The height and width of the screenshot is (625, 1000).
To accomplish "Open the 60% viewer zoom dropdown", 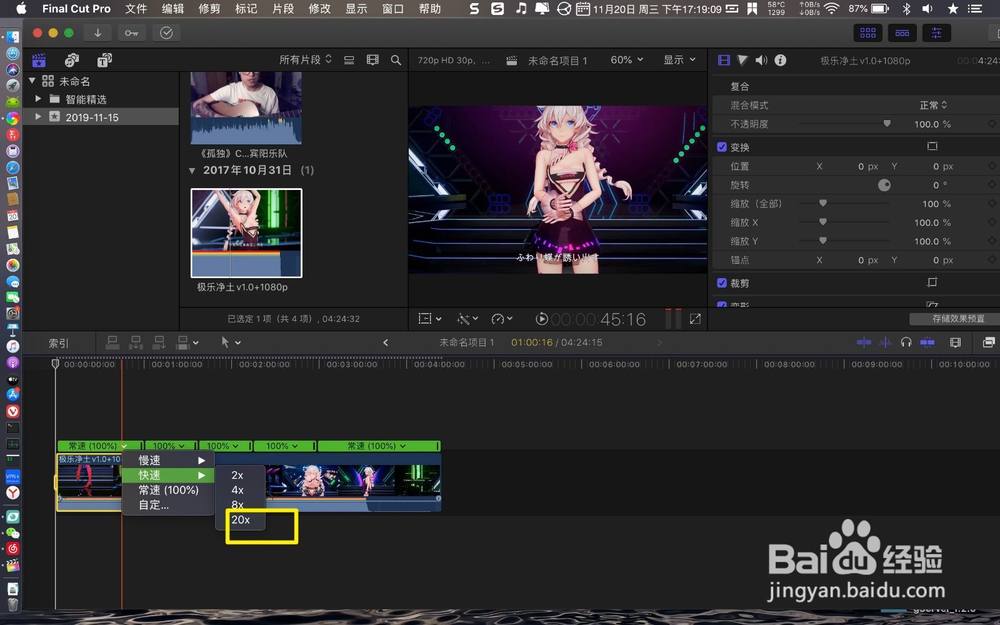I will [627, 59].
